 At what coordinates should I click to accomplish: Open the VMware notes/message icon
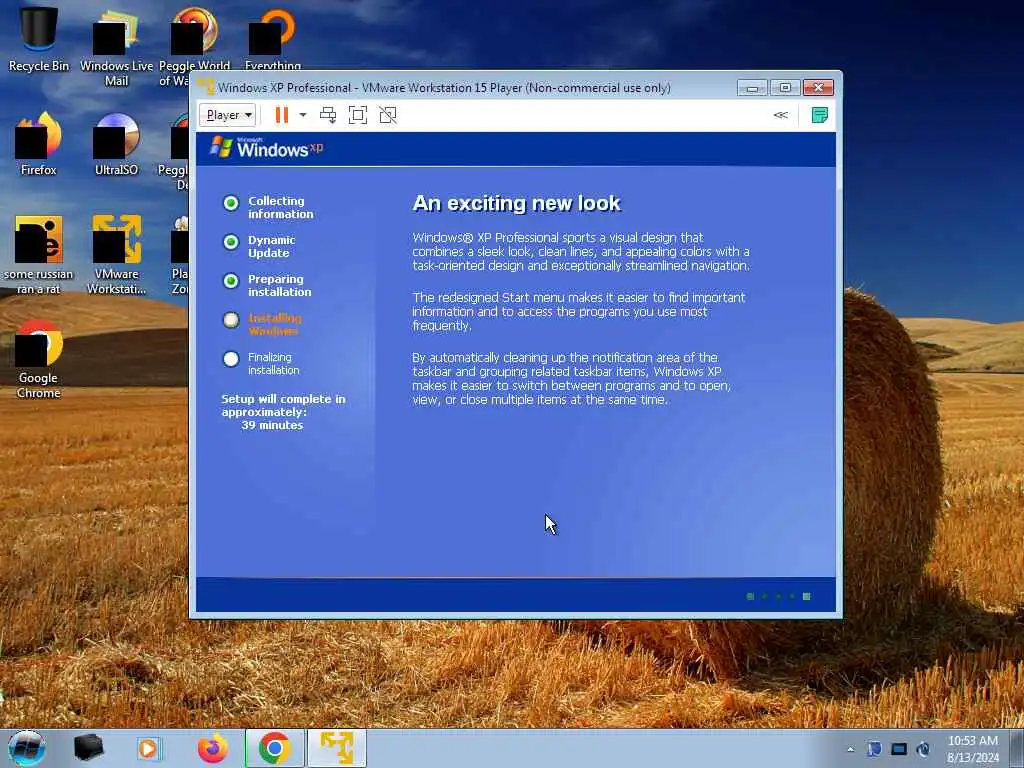820,115
